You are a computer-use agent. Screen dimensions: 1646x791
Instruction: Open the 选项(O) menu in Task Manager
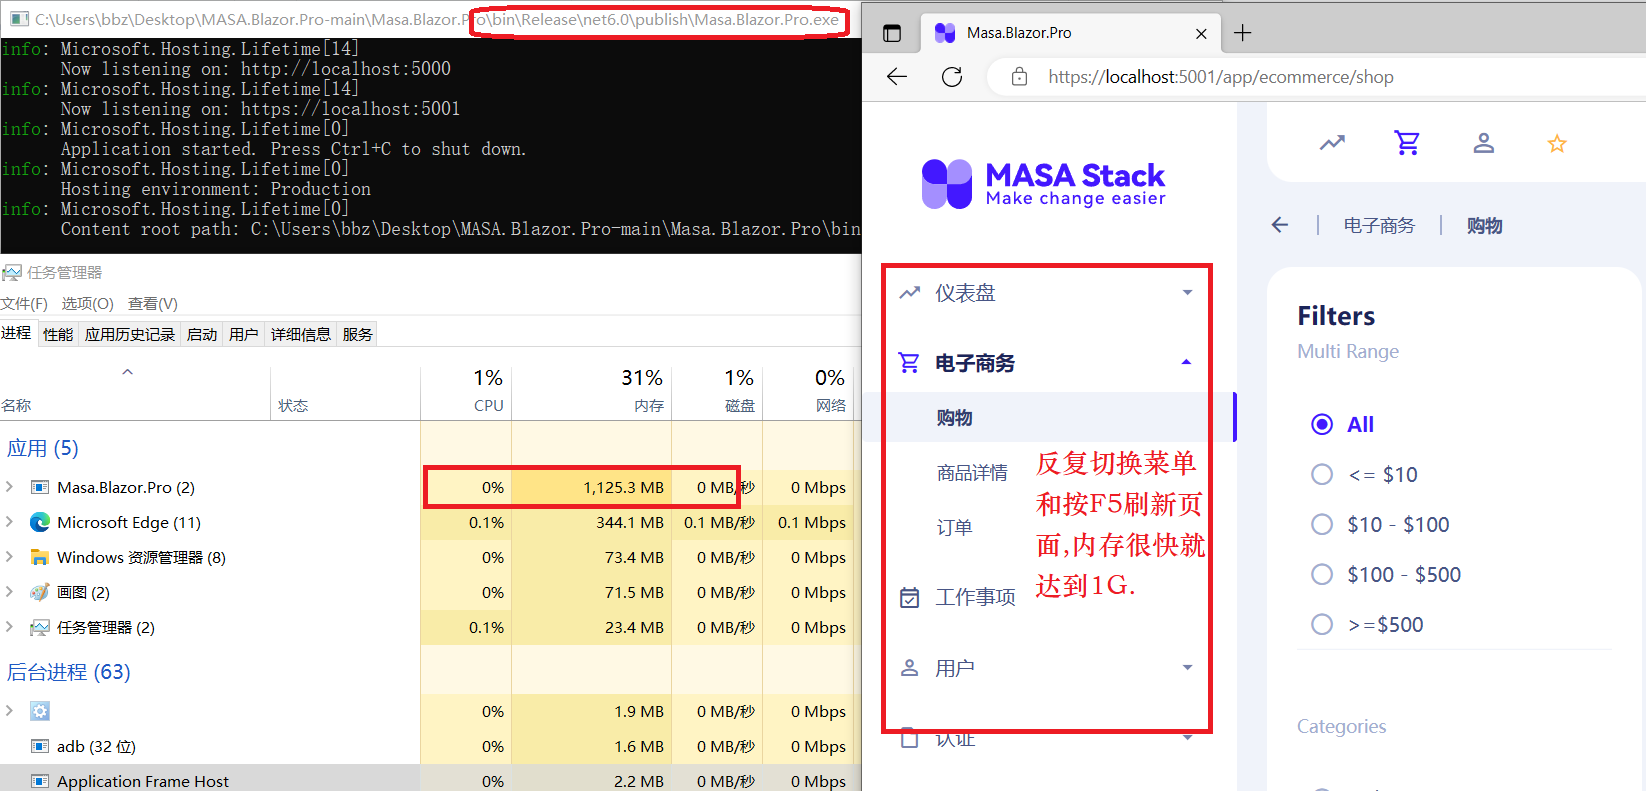click(x=87, y=303)
